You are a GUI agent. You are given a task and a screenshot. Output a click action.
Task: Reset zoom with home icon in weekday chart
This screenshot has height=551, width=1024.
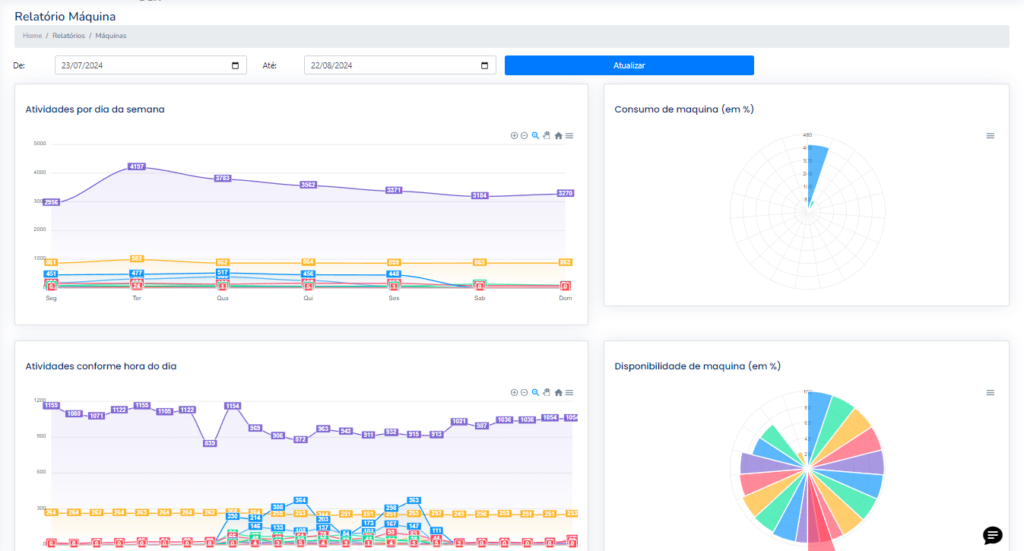coord(558,136)
